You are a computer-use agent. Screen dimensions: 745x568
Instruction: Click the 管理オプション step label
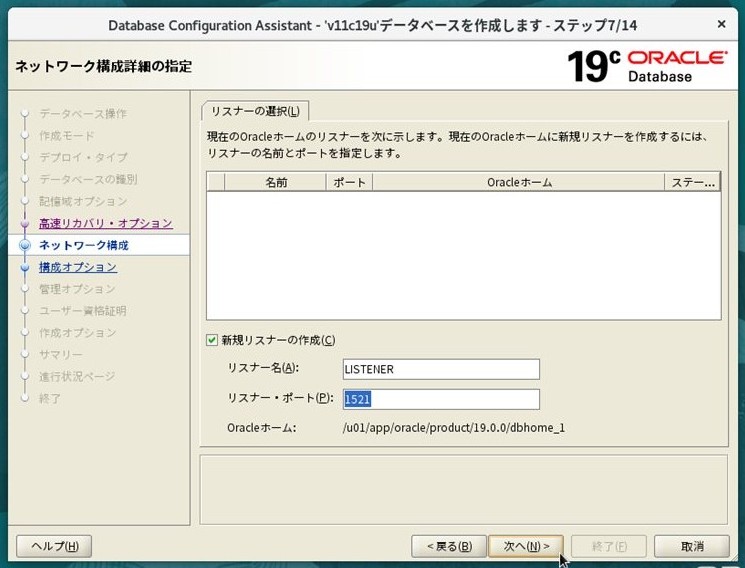77,289
